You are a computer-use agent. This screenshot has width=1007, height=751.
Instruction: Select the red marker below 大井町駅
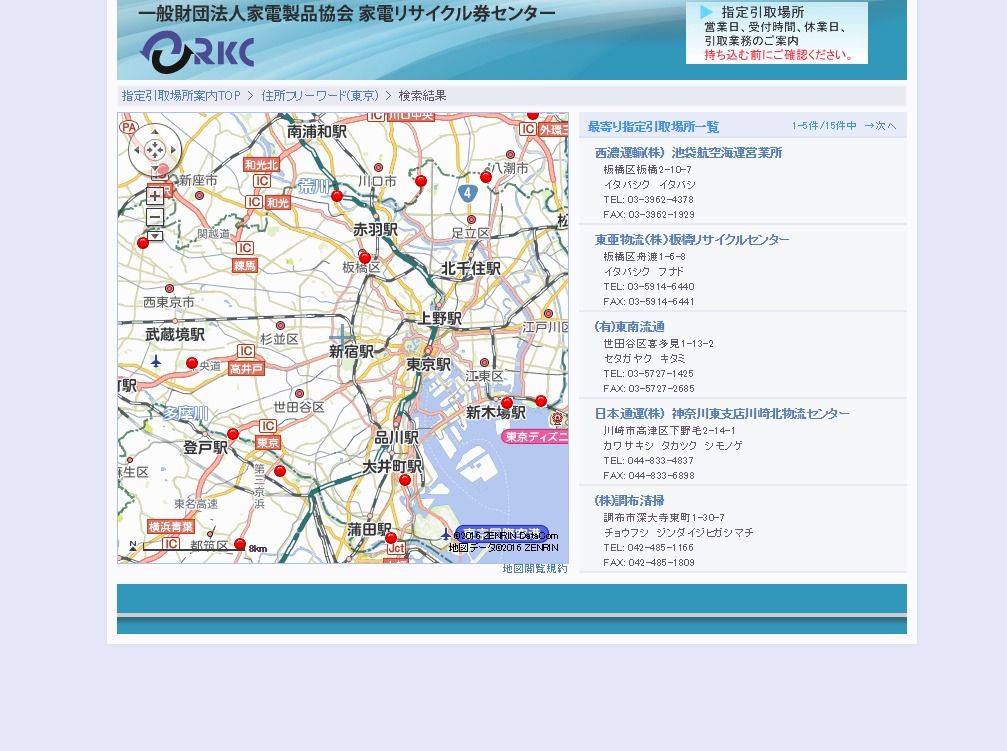pyautogui.click(x=405, y=480)
